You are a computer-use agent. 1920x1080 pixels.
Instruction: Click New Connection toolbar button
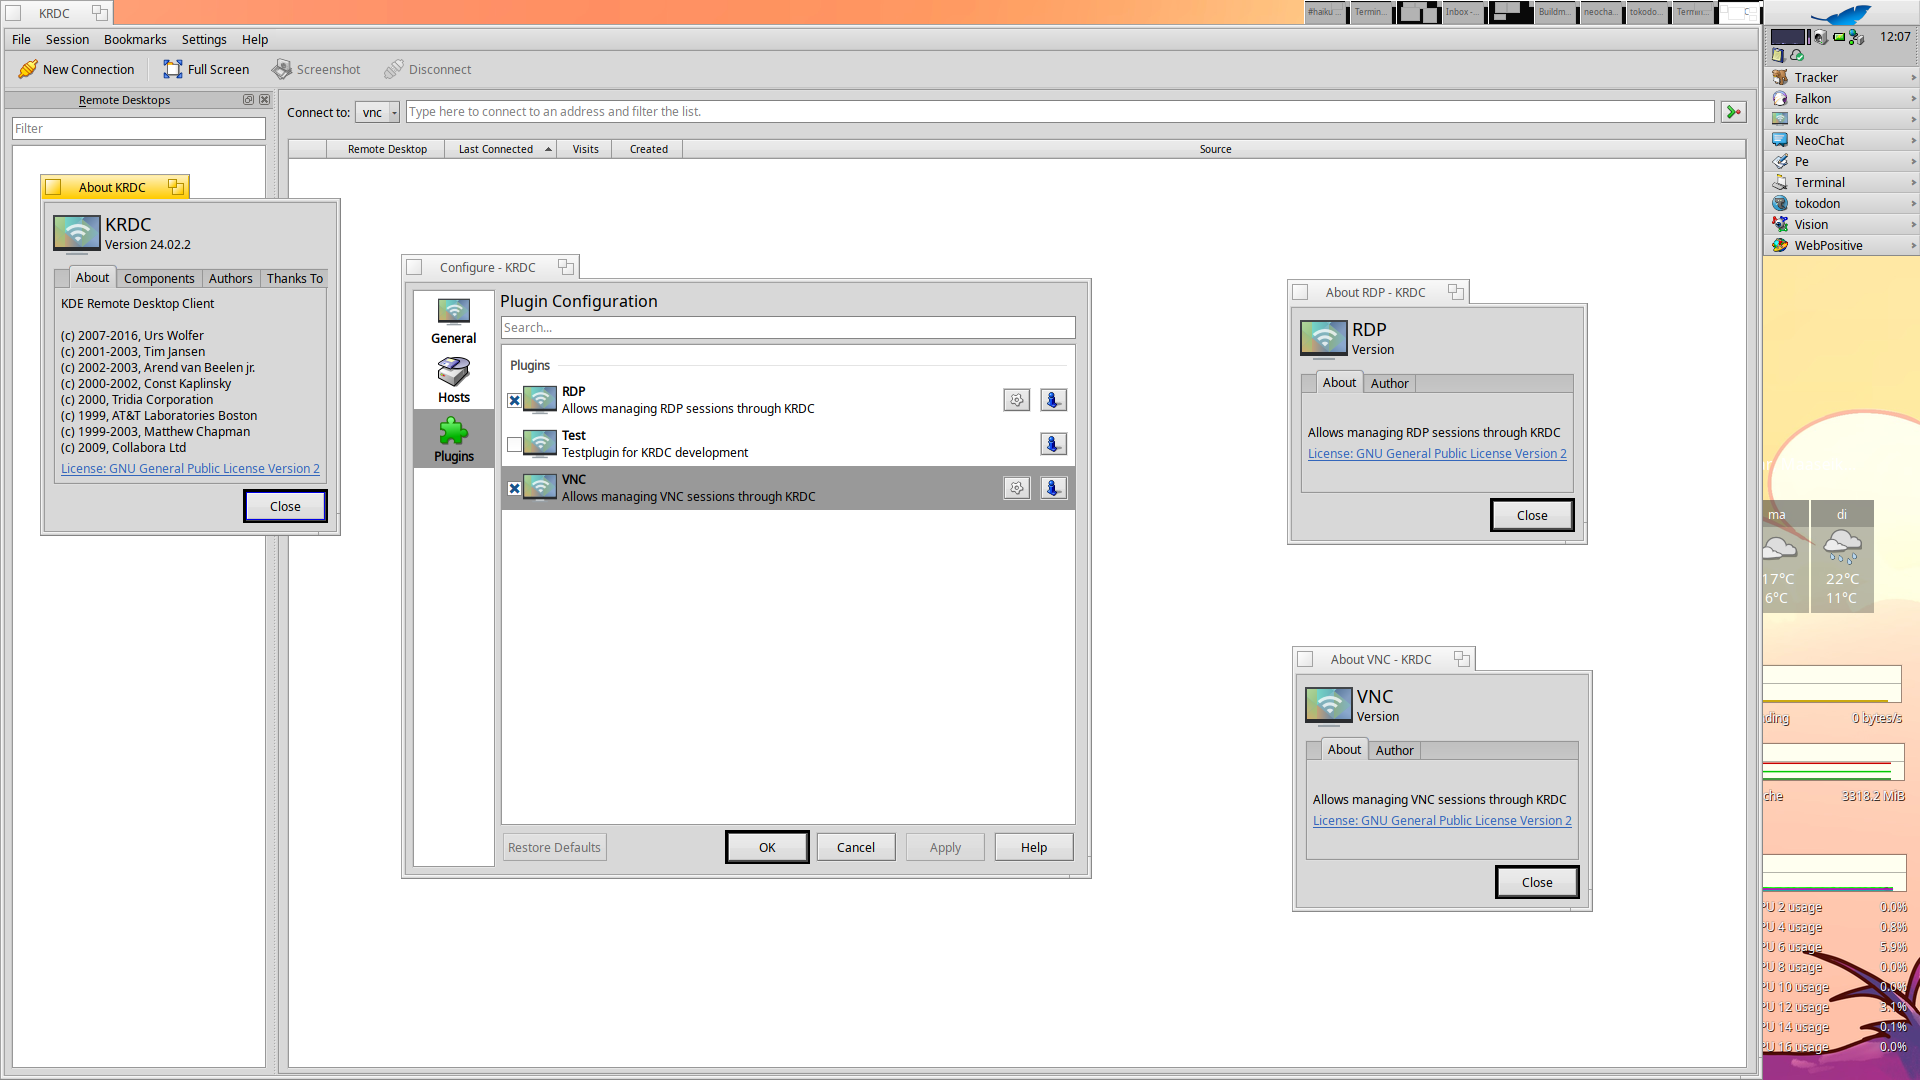pyautogui.click(x=76, y=69)
